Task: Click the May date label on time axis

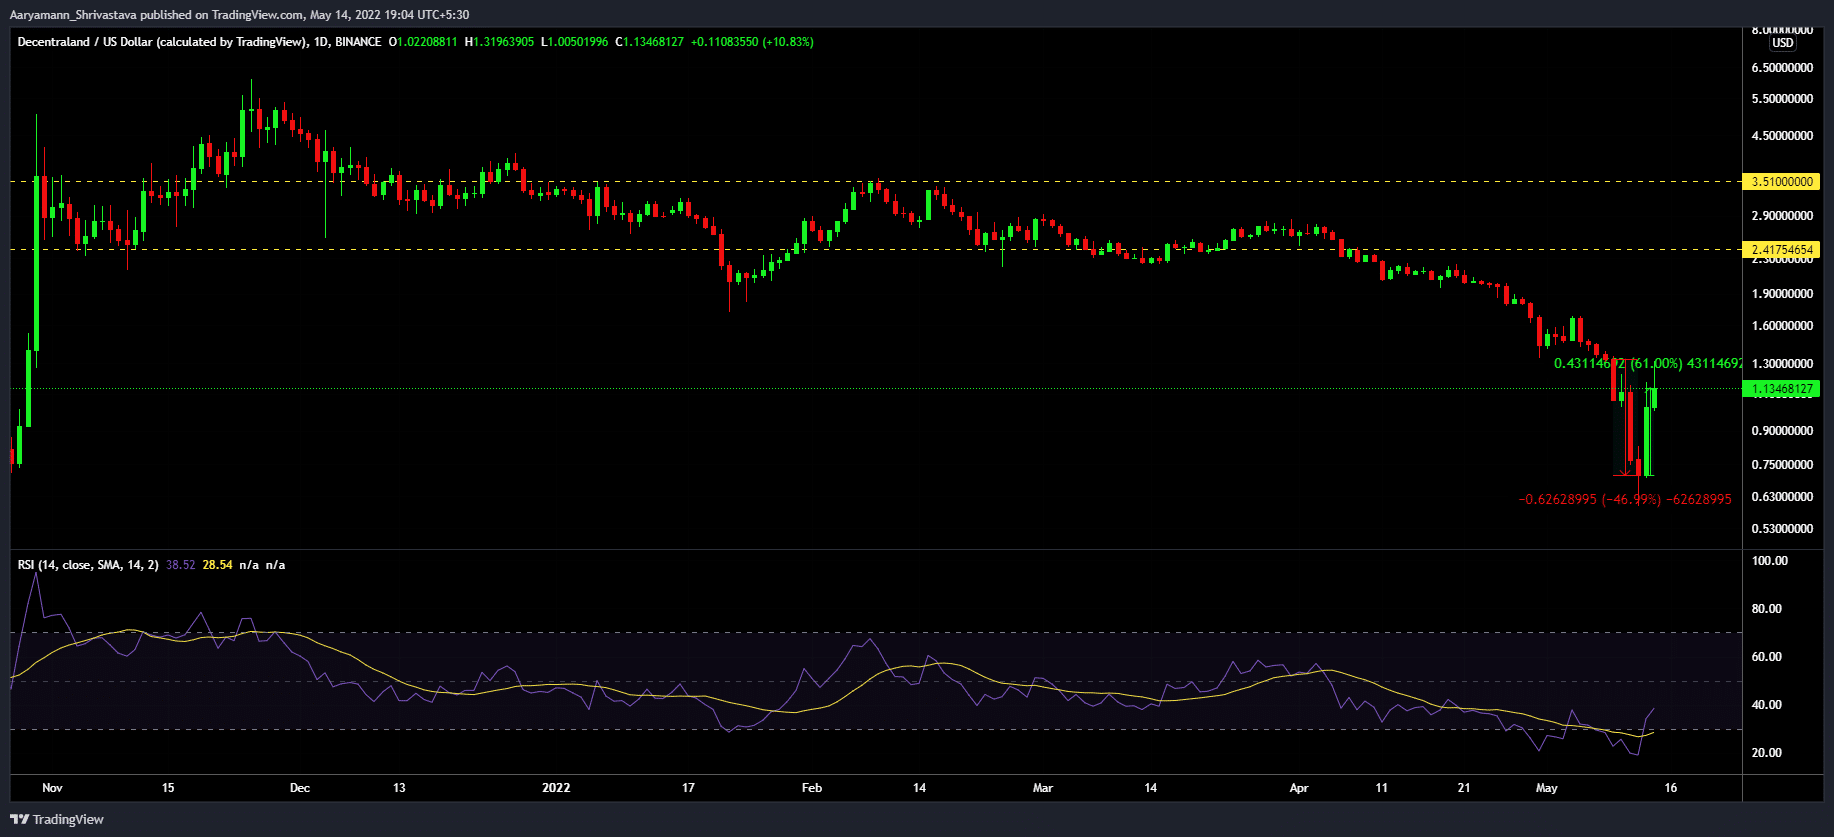Action: point(1547,788)
